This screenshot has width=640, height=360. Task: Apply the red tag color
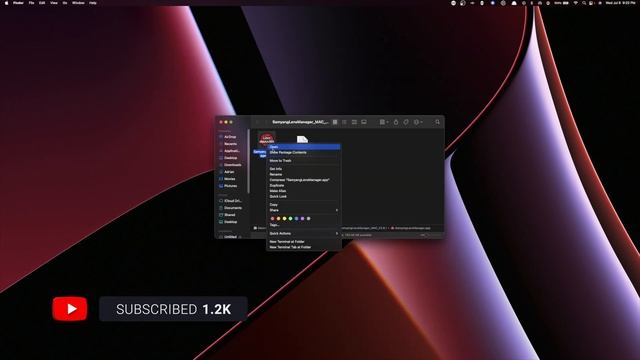pos(273,219)
